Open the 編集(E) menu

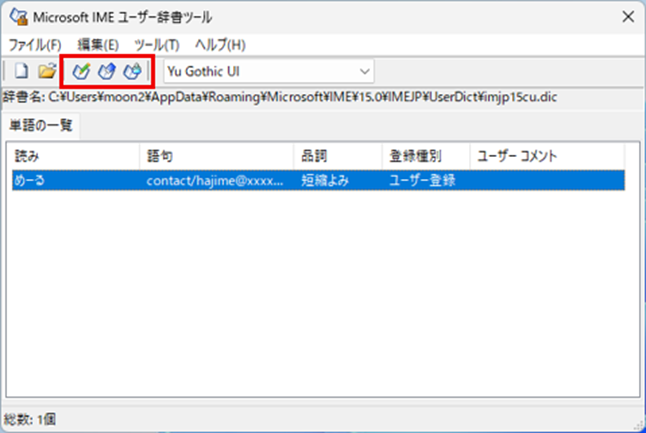(x=98, y=44)
